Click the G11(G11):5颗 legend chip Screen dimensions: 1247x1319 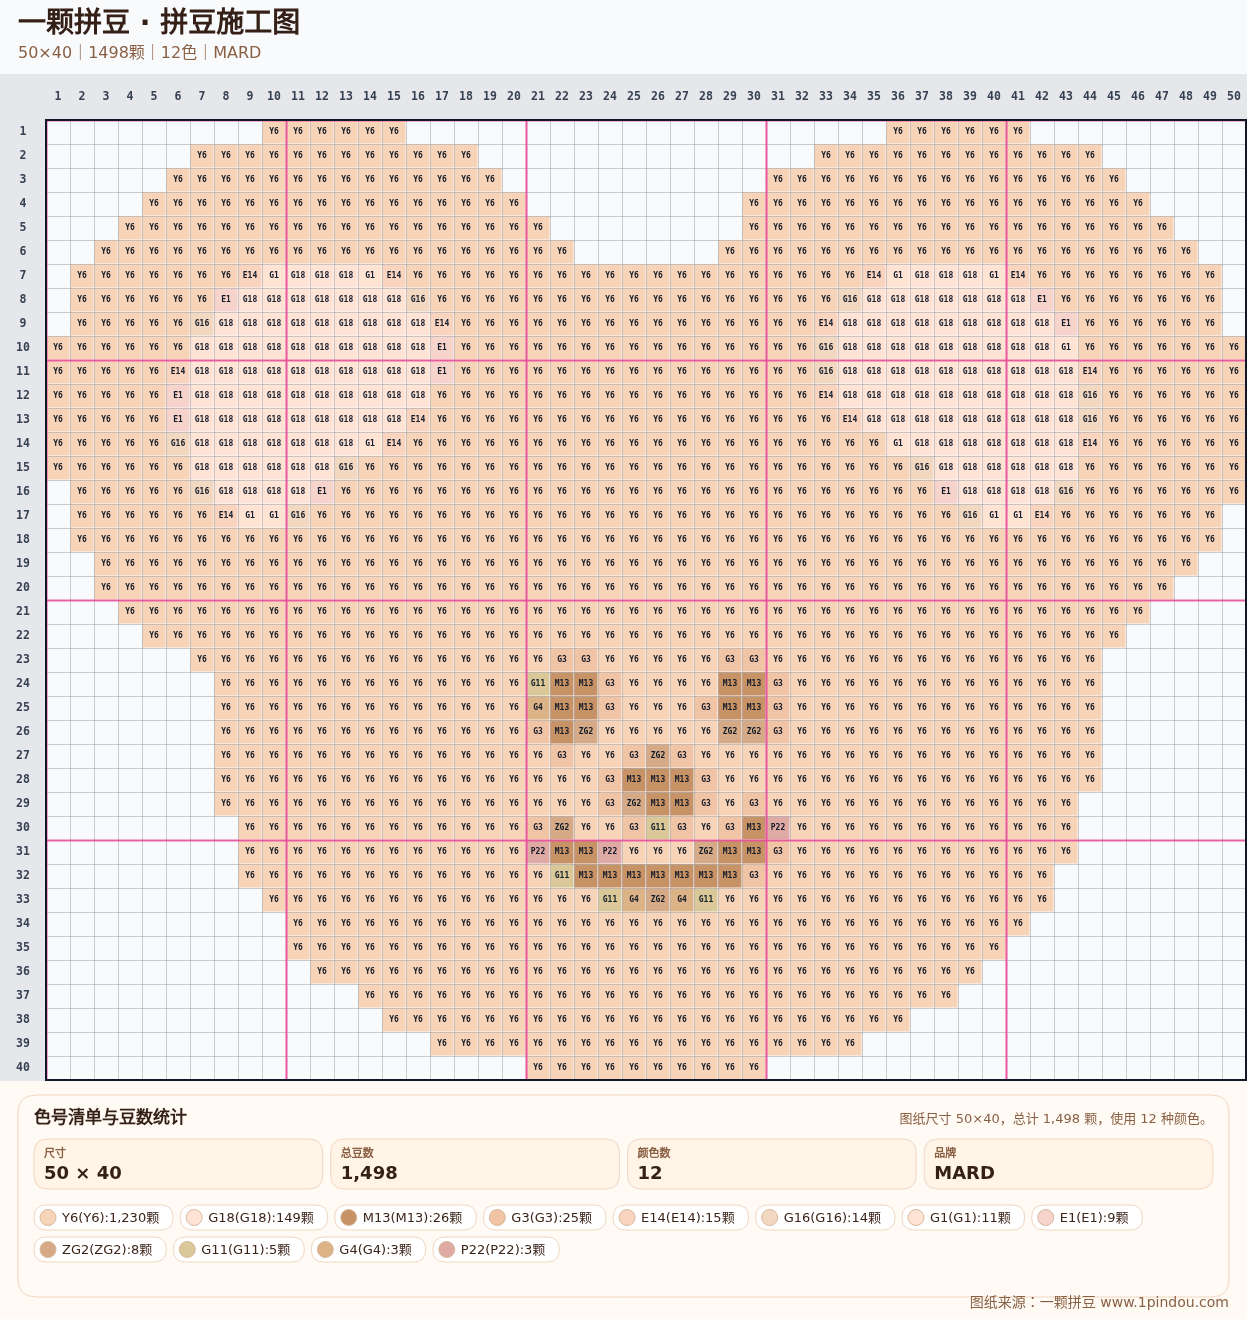[239, 1250]
